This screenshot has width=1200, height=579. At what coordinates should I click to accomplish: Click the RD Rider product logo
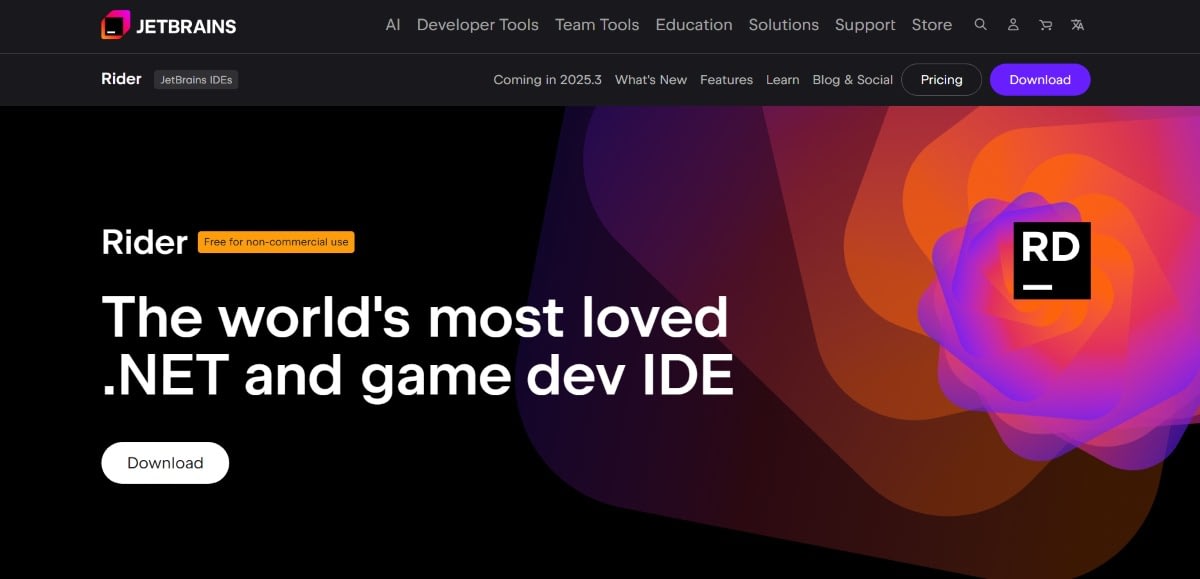[1052, 260]
